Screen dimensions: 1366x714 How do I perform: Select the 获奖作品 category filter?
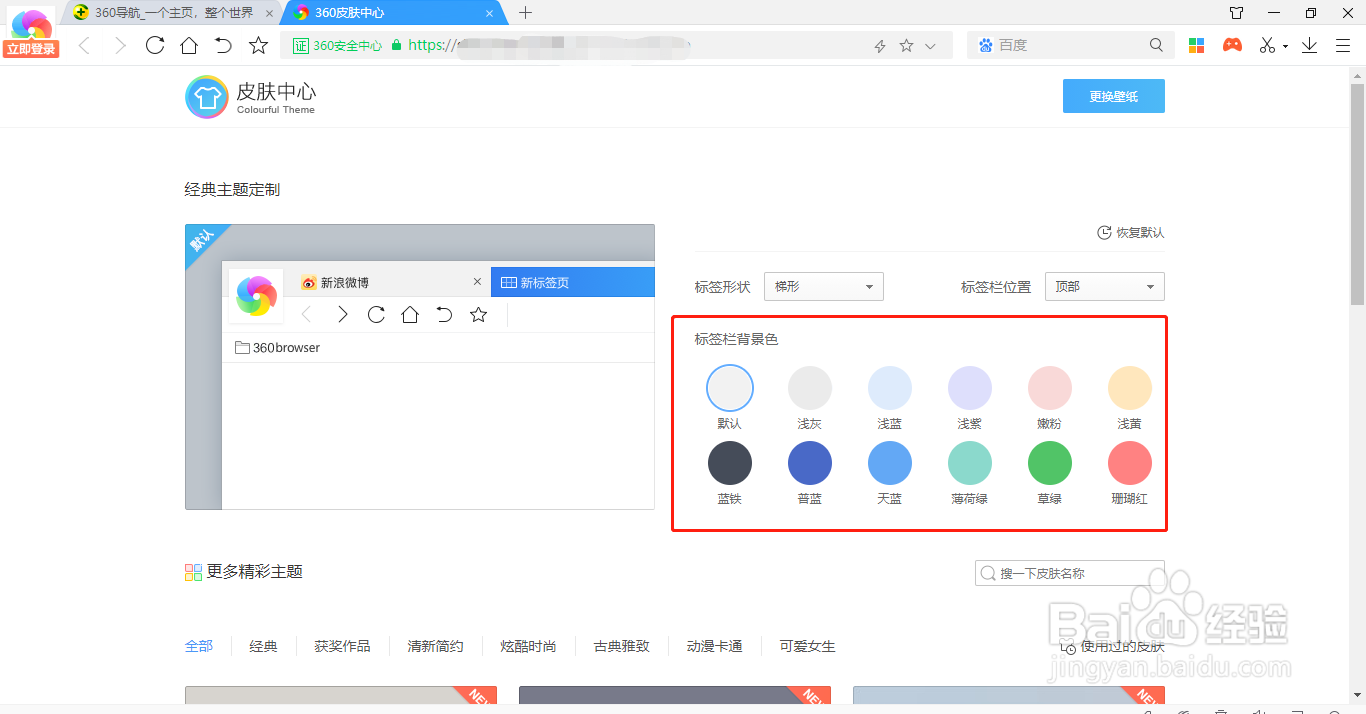click(343, 646)
